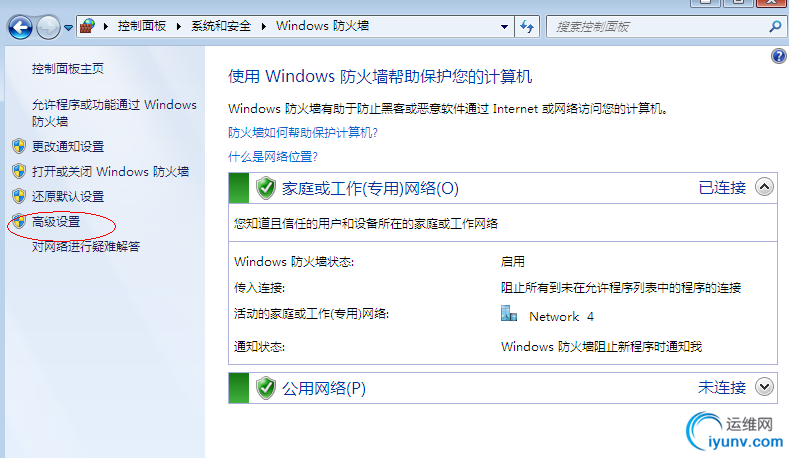Open 对网络进行疑难解答 link
This screenshot has width=789, height=458.
pyautogui.click(x=86, y=247)
